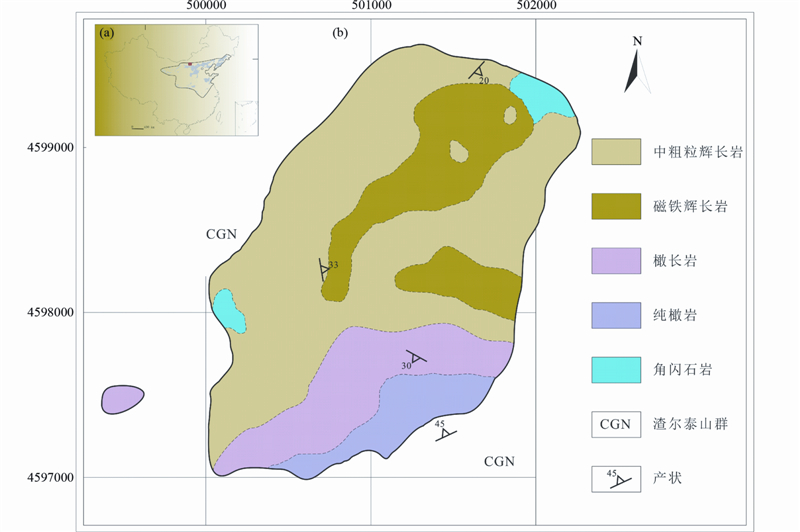Select the isolated purple polygon left of the map
Image resolution: width=800 pixels, height=532 pixels.
123,399
